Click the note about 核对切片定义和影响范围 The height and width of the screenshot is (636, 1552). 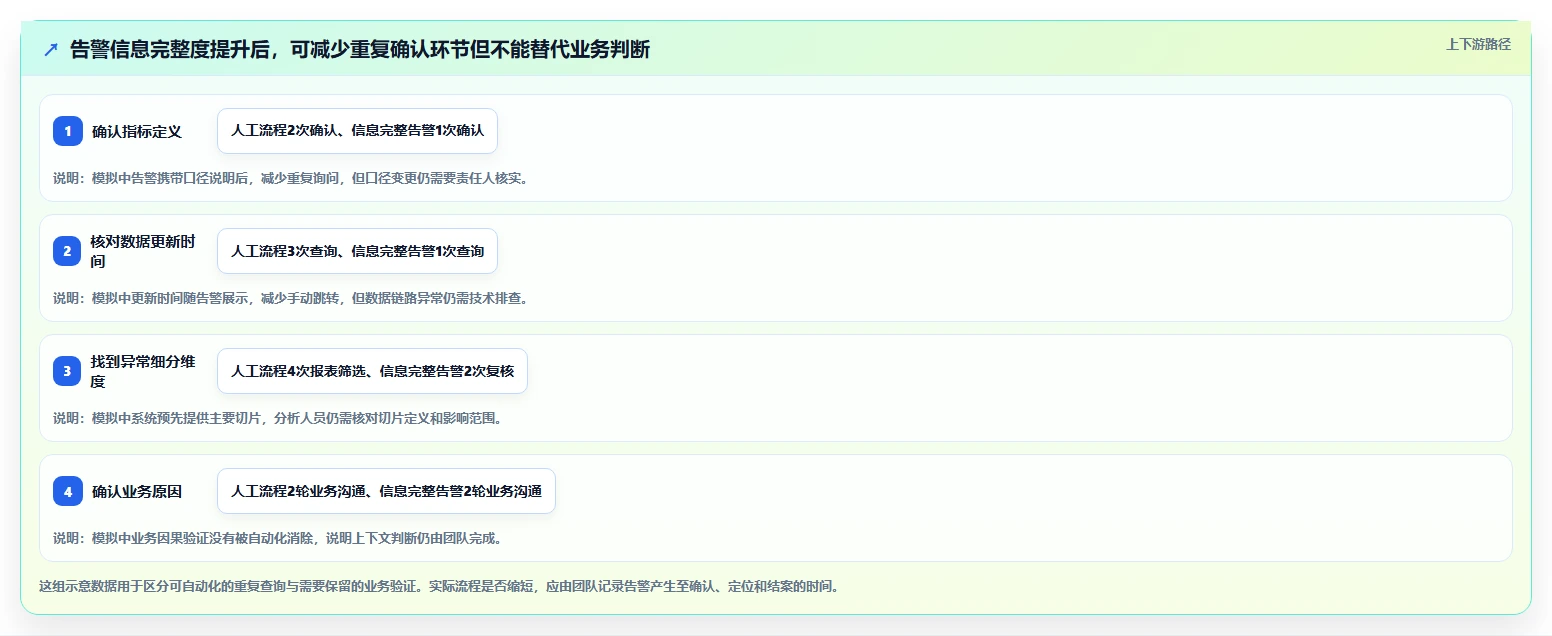(277, 418)
